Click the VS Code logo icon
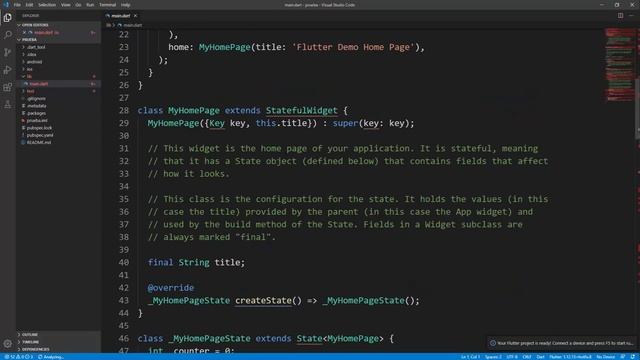Viewport: 640px width, 360px height. coord(6,5)
